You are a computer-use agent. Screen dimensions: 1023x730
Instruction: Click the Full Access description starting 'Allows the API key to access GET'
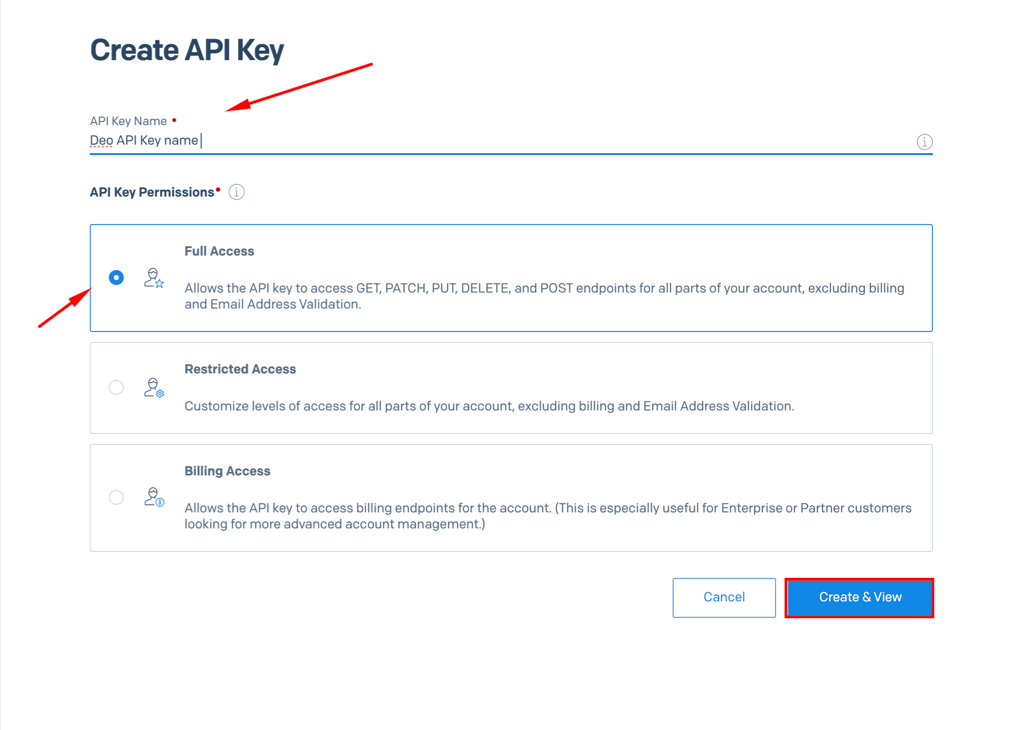pos(544,296)
